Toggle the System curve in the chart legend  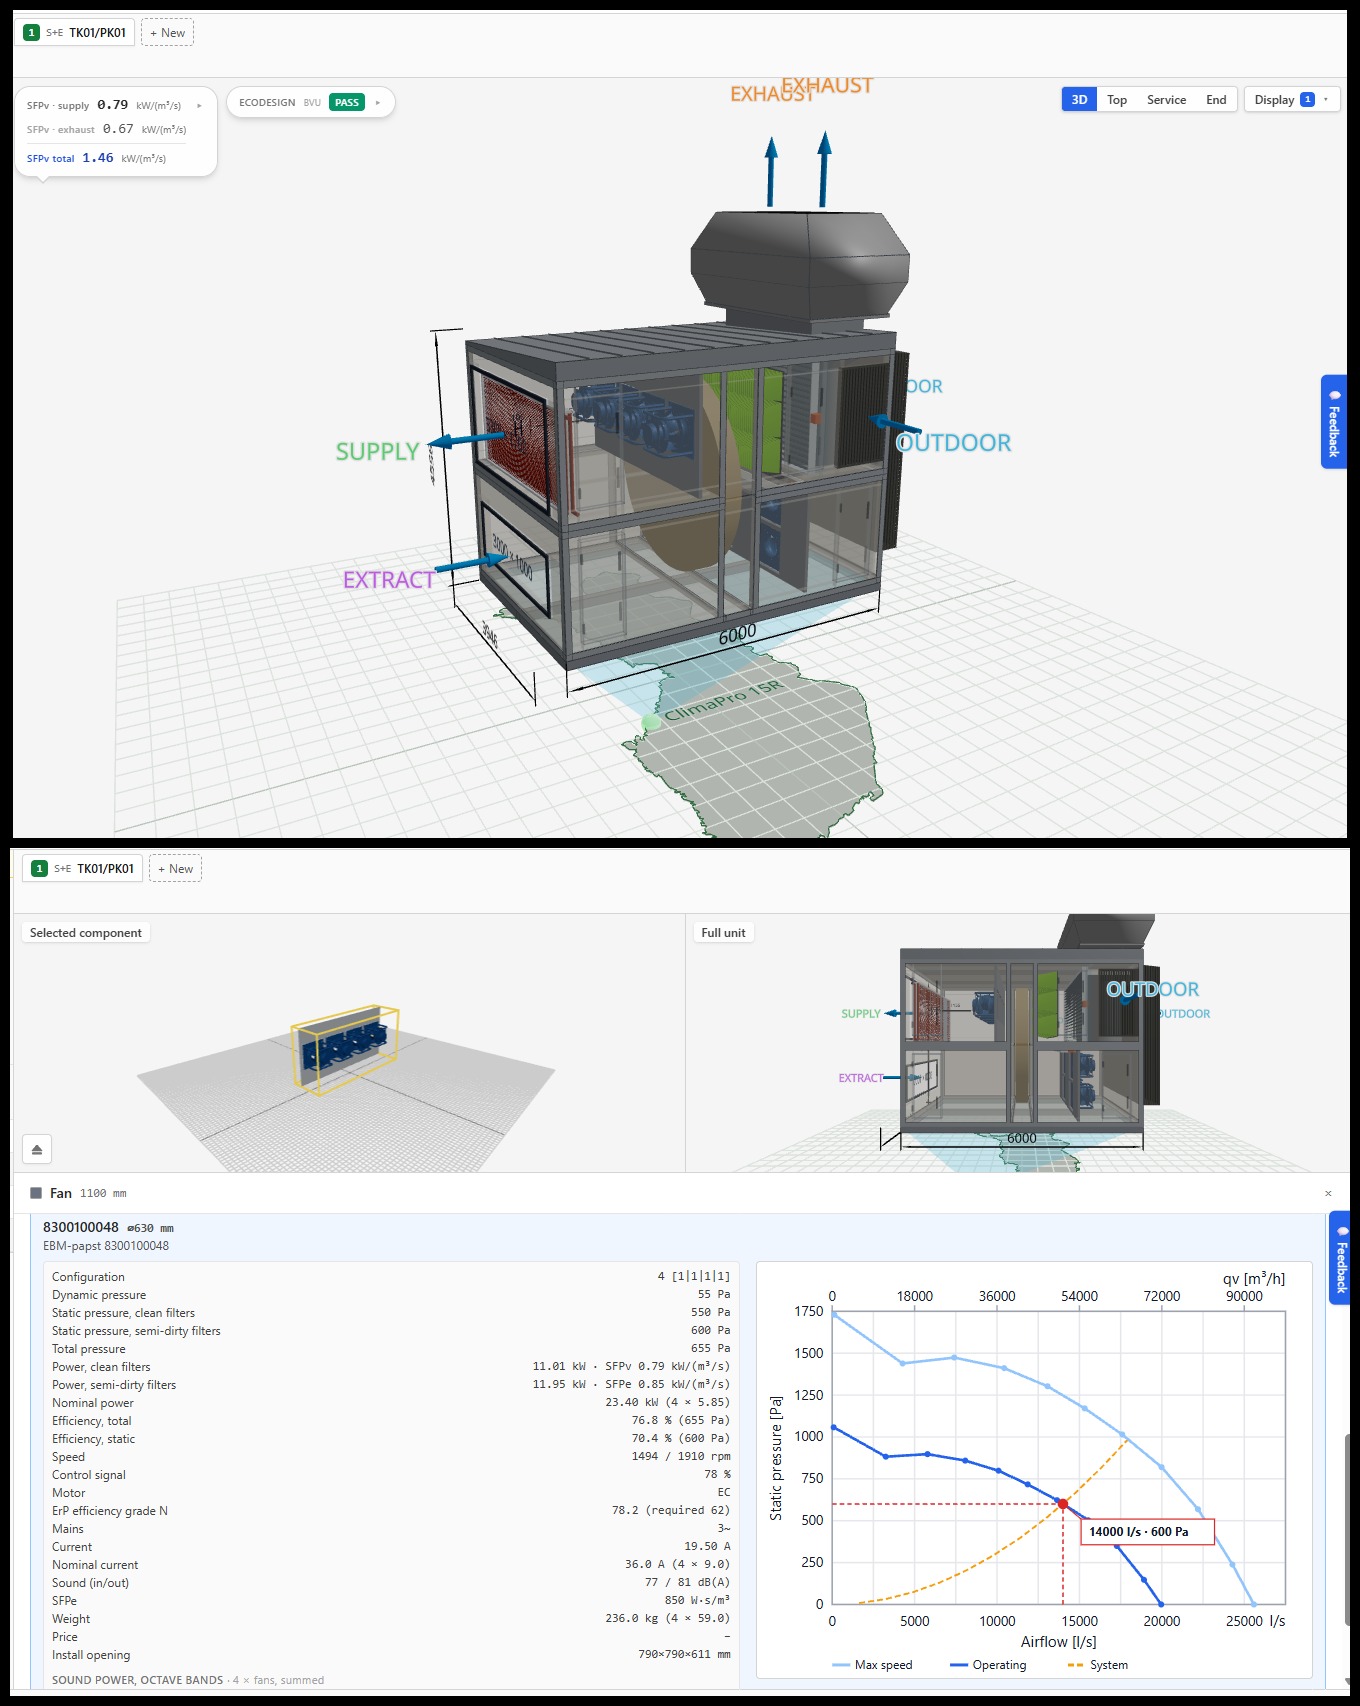pyautogui.click(x=1098, y=1665)
